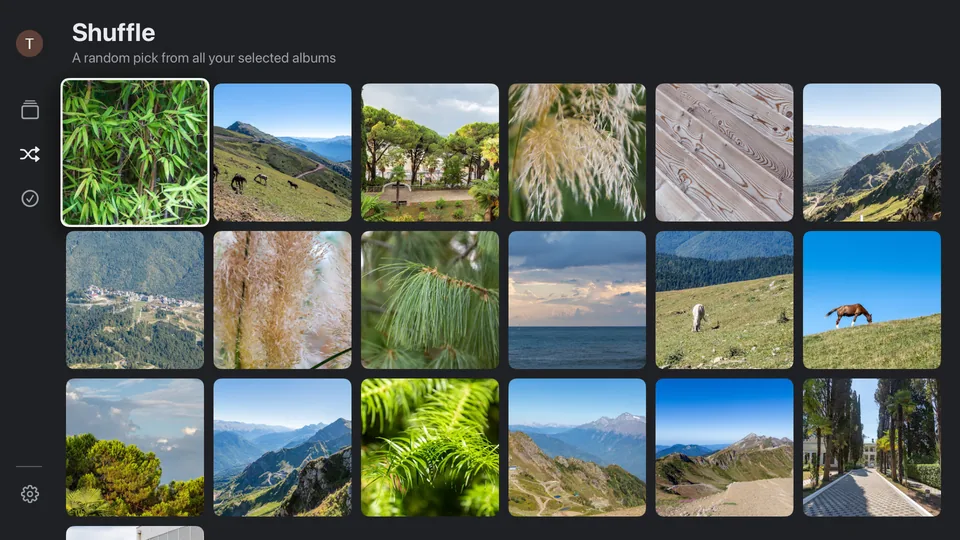
Task: Click 'A random pick from all your selected albums'
Action: pyautogui.click(x=204, y=58)
